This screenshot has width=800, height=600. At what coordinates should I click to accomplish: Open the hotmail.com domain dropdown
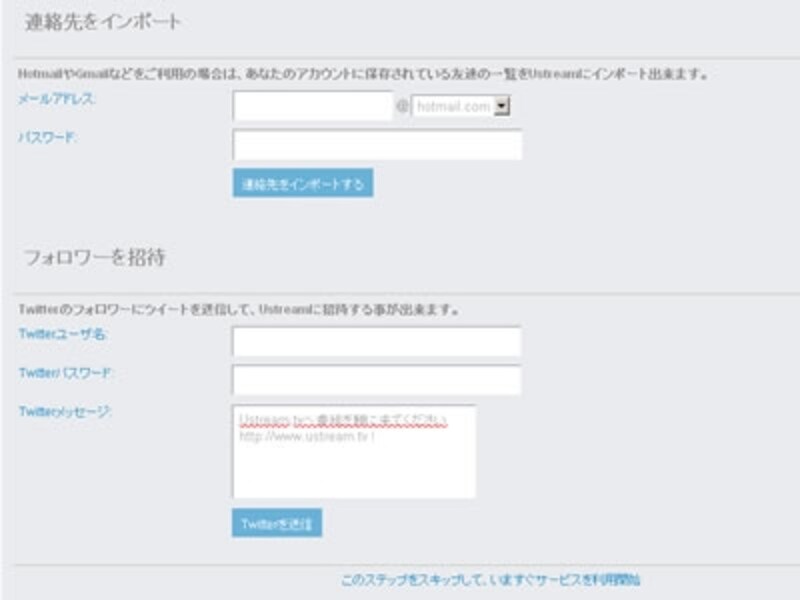coord(461,106)
